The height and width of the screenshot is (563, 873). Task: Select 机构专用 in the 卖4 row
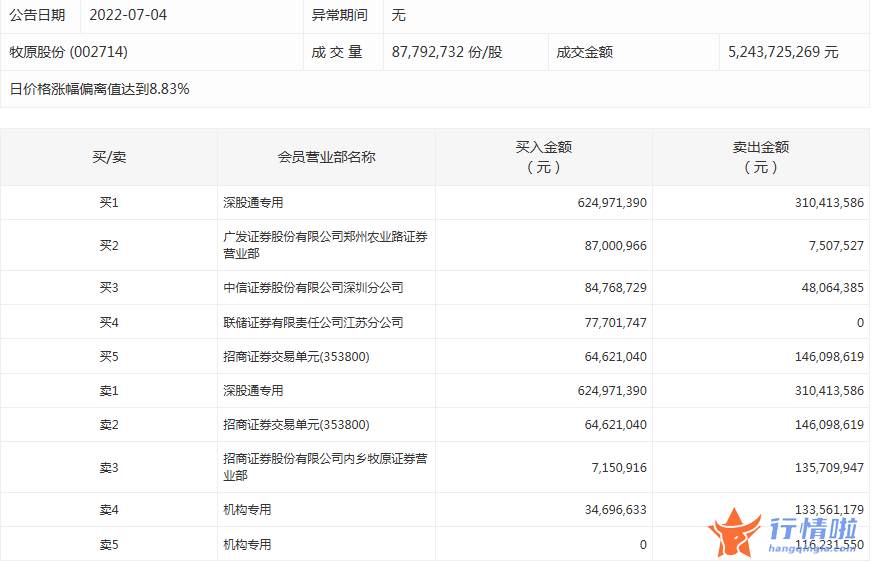(247, 510)
